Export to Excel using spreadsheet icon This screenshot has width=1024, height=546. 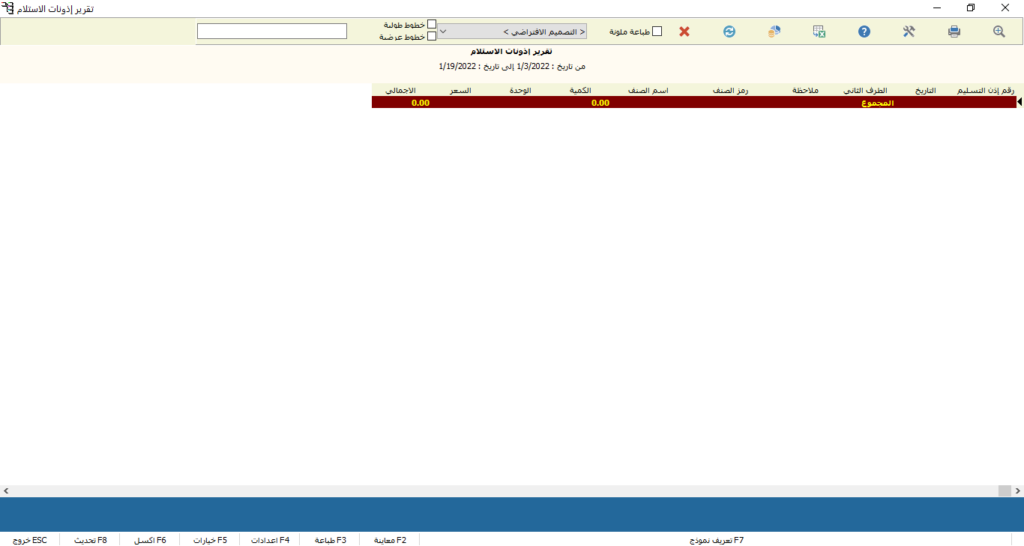(819, 32)
